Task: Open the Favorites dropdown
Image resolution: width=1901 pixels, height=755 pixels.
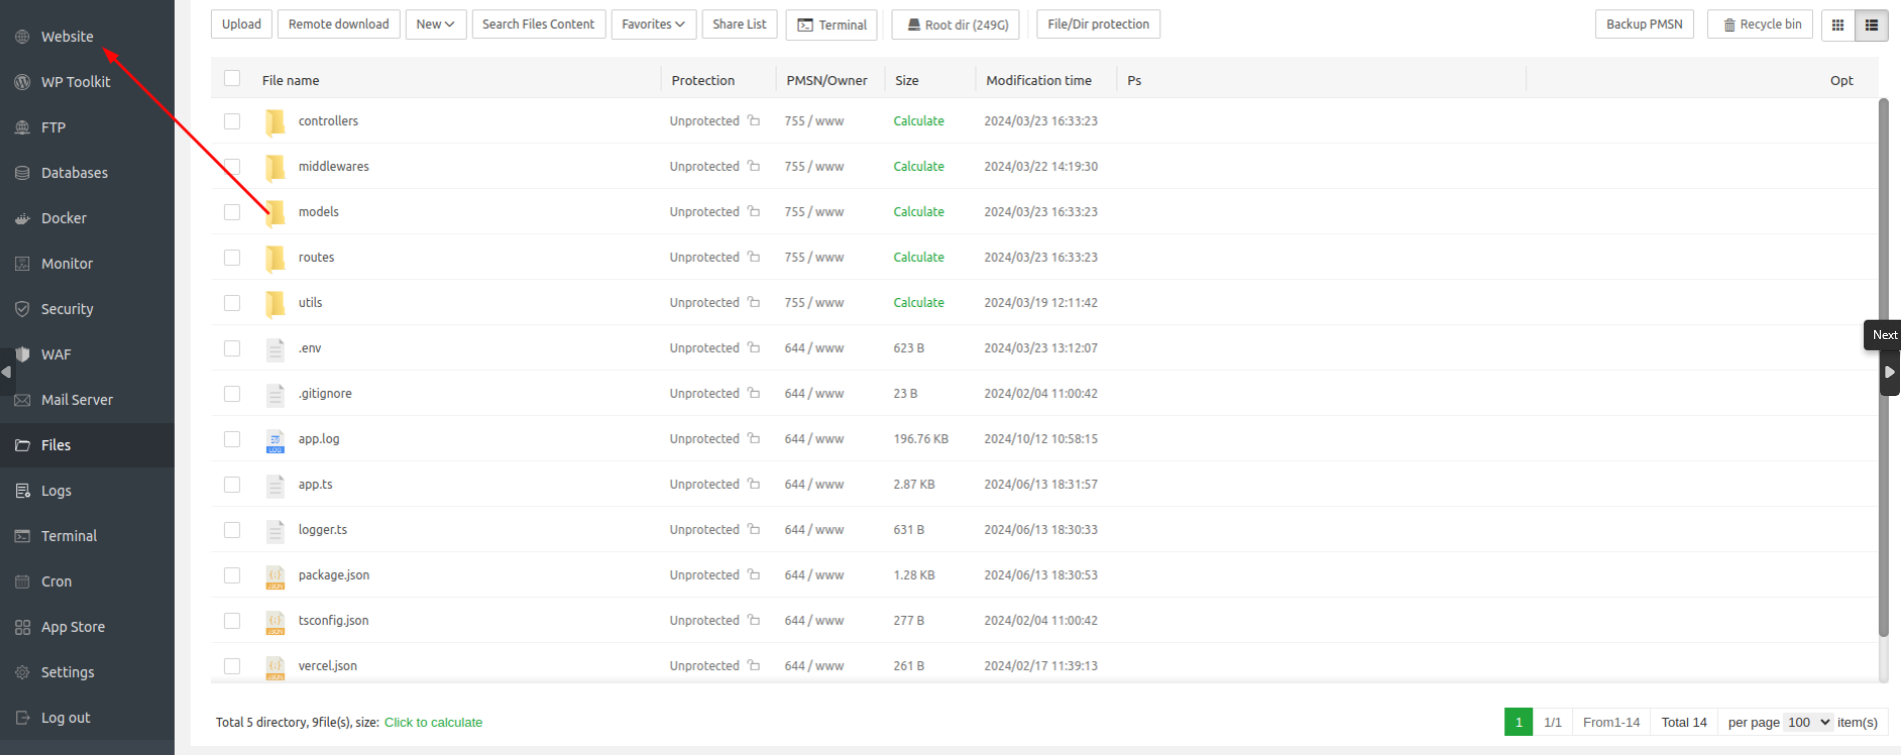Action: click(653, 24)
